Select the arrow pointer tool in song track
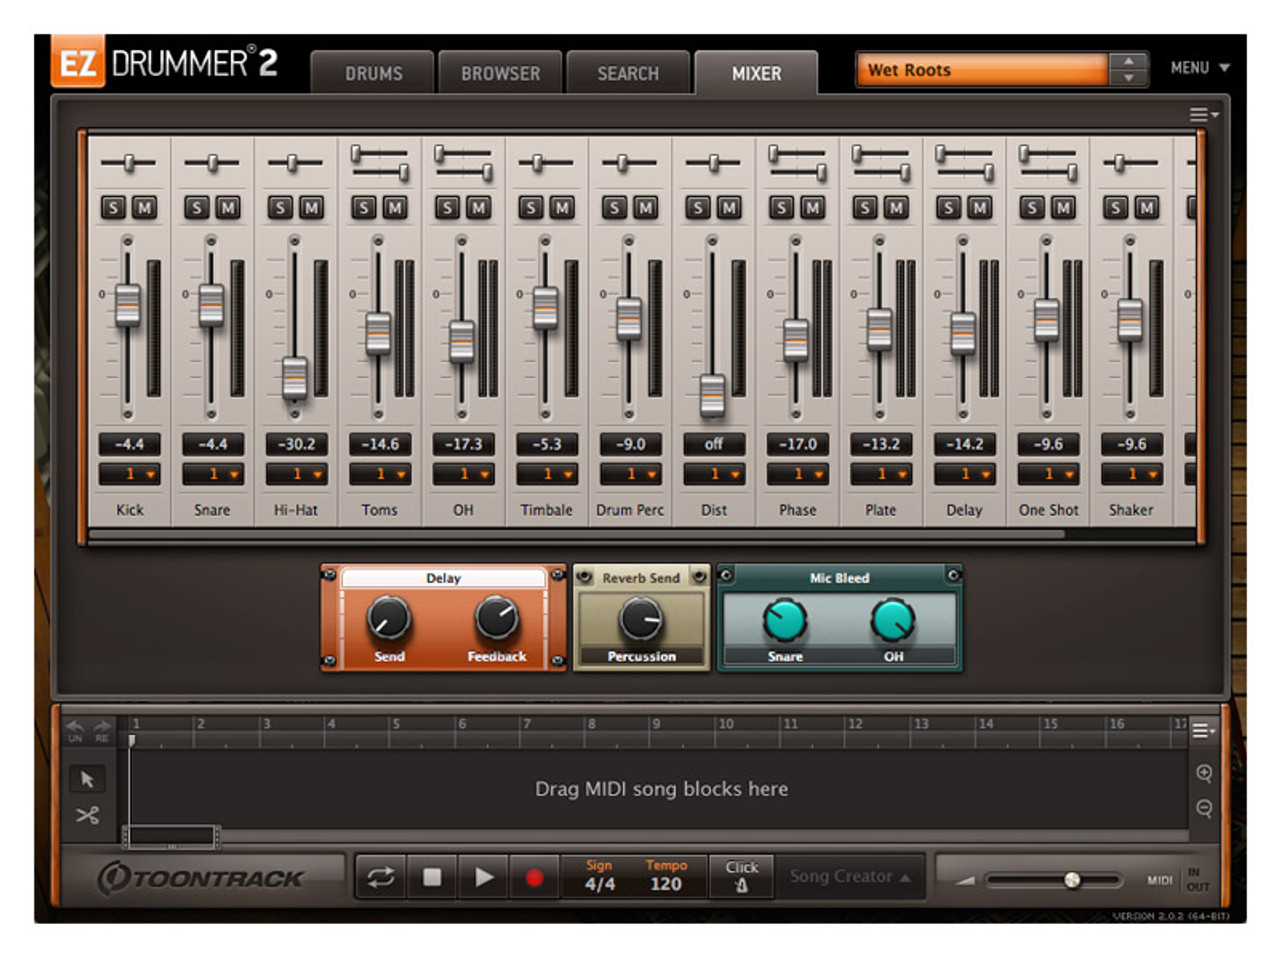The width and height of the screenshot is (1280, 957). (87, 779)
